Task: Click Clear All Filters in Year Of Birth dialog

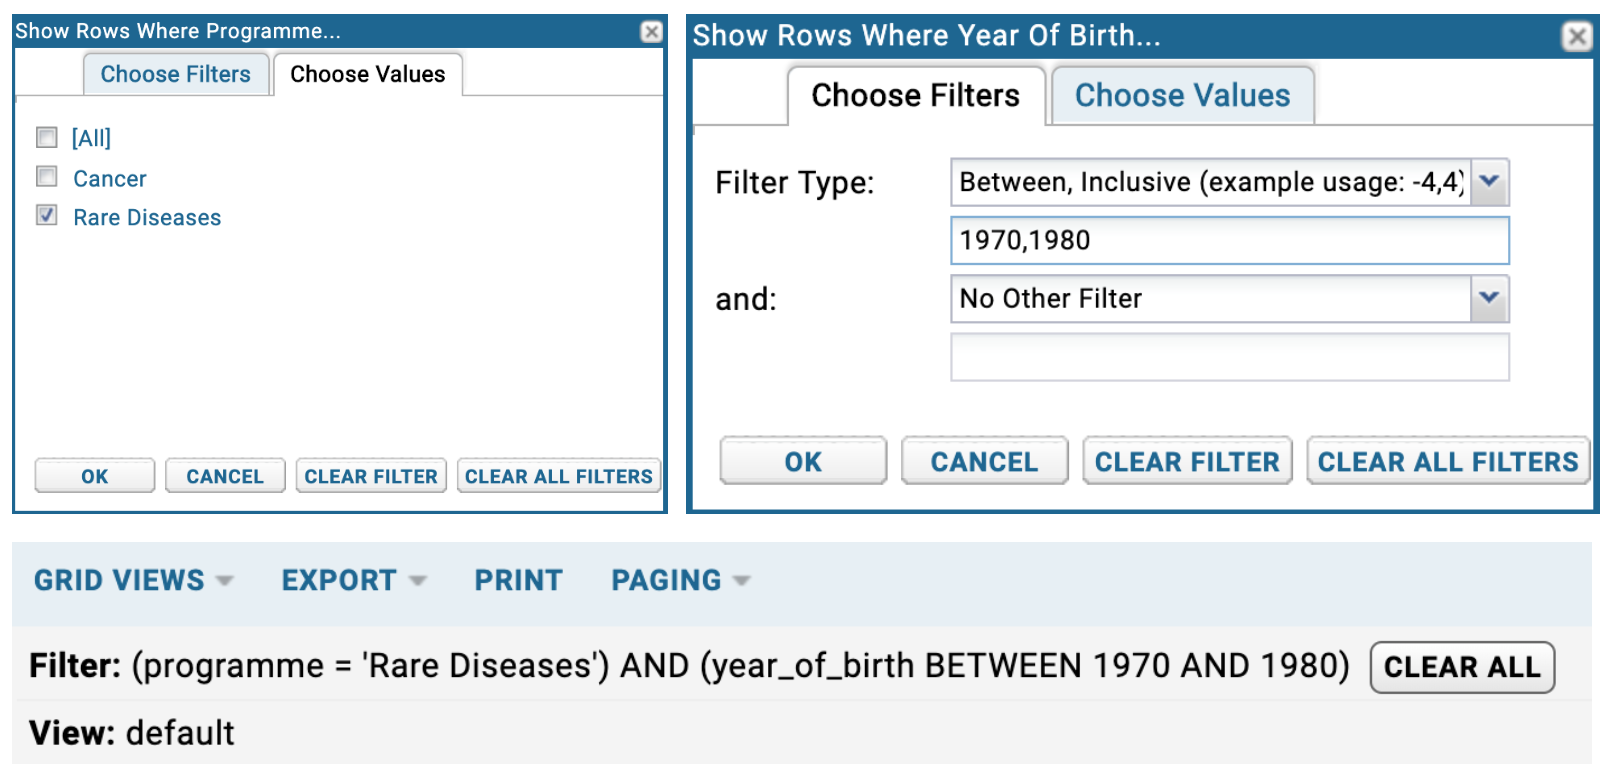Action: click(x=1447, y=461)
